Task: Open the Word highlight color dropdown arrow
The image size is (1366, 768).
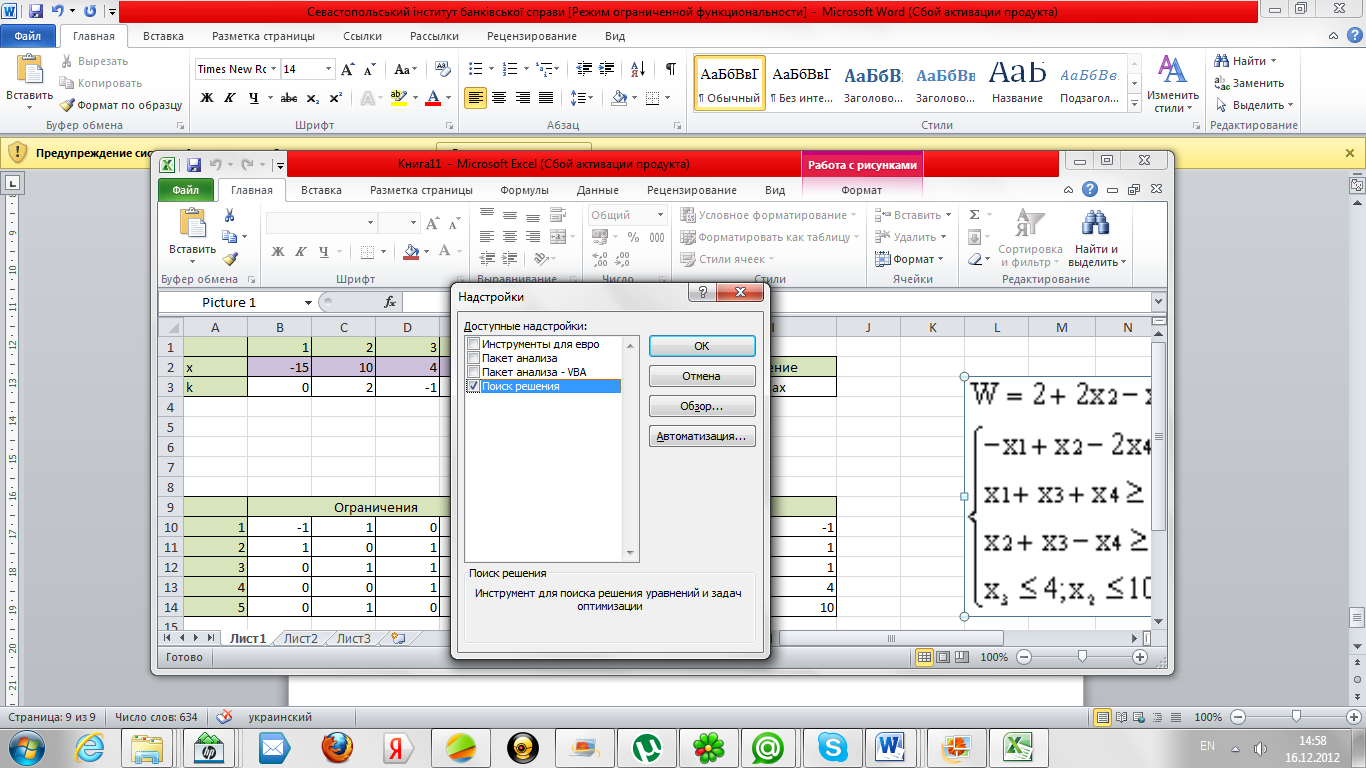Action: coord(414,98)
